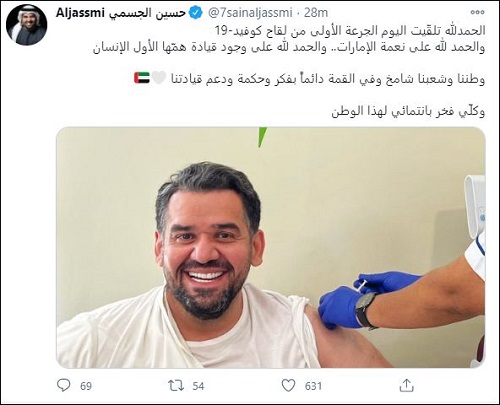Image resolution: width=500 pixels, height=405 pixels.
Task: Click the 54 retweets count
Action: [x=198, y=386]
